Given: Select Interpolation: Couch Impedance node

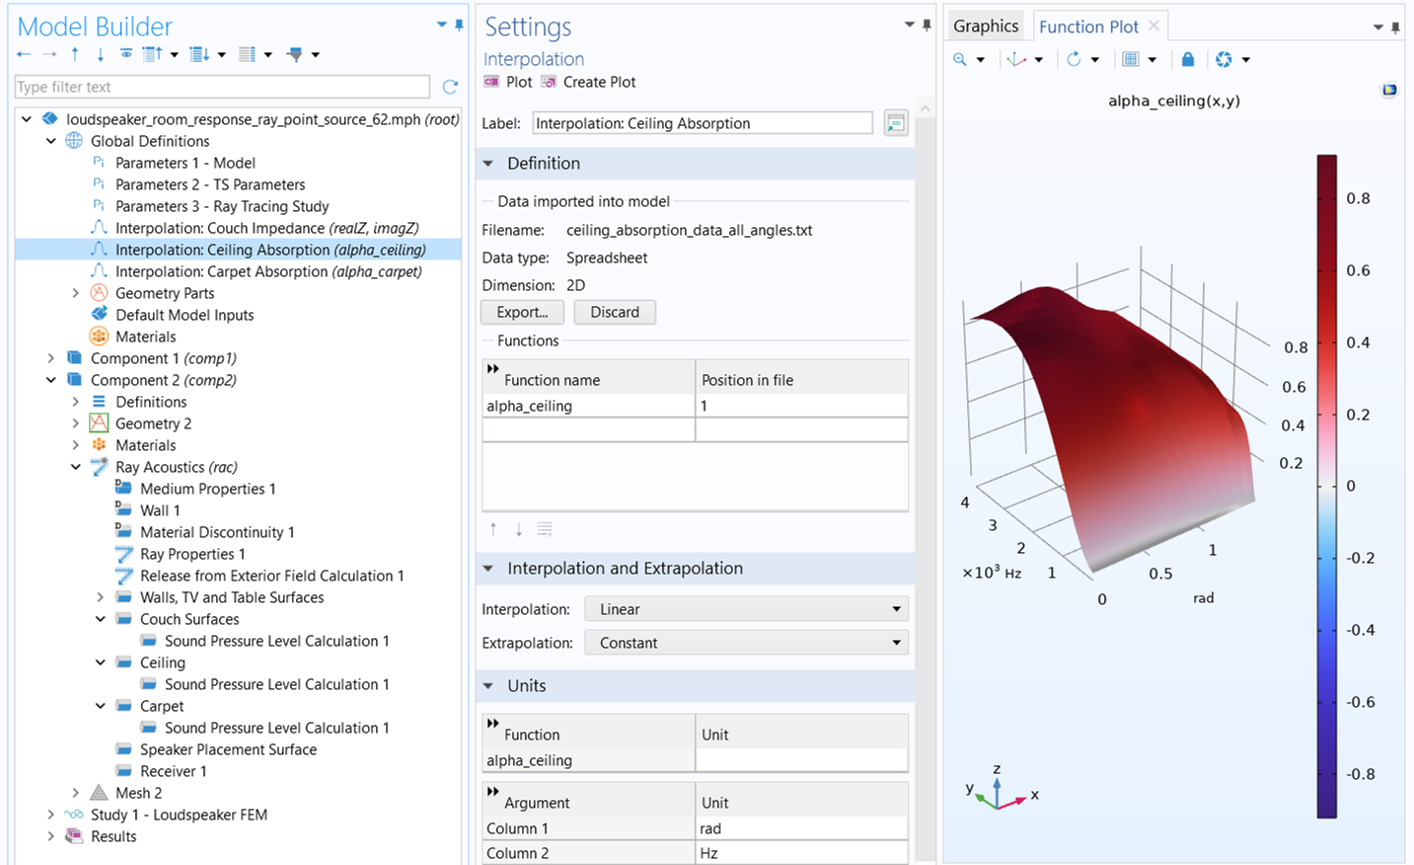Looking at the screenshot, I should coord(267,228).
